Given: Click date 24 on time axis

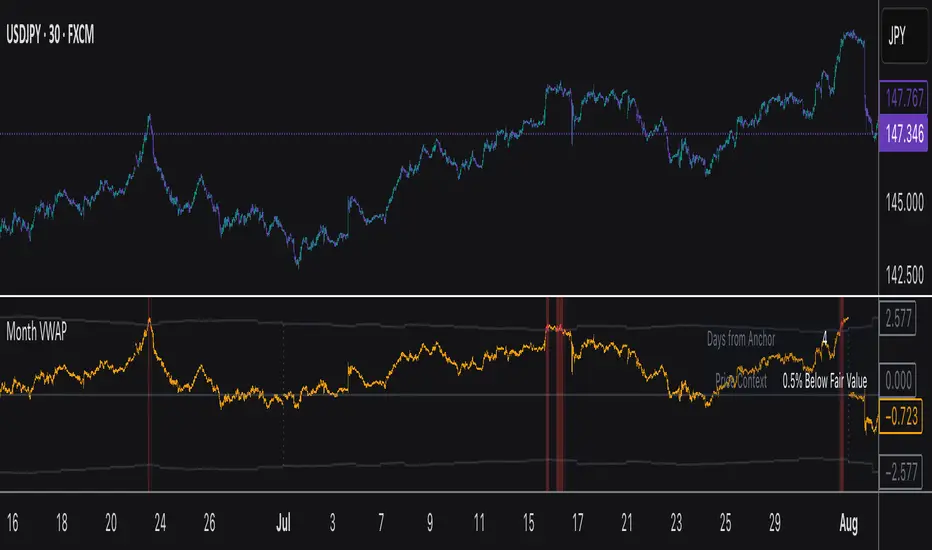Looking at the screenshot, I should [160, 523].
